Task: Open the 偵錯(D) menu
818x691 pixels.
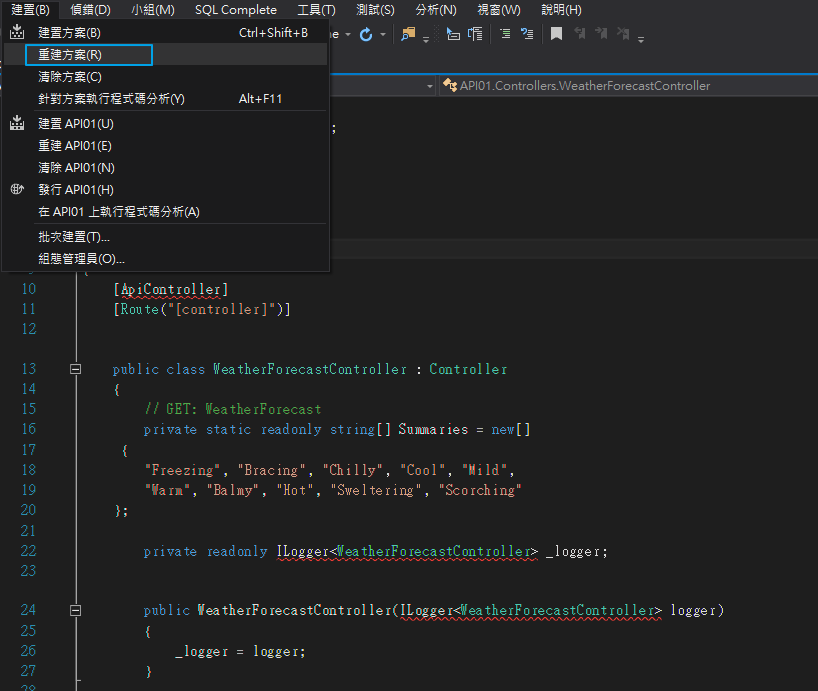Action: 91,10
